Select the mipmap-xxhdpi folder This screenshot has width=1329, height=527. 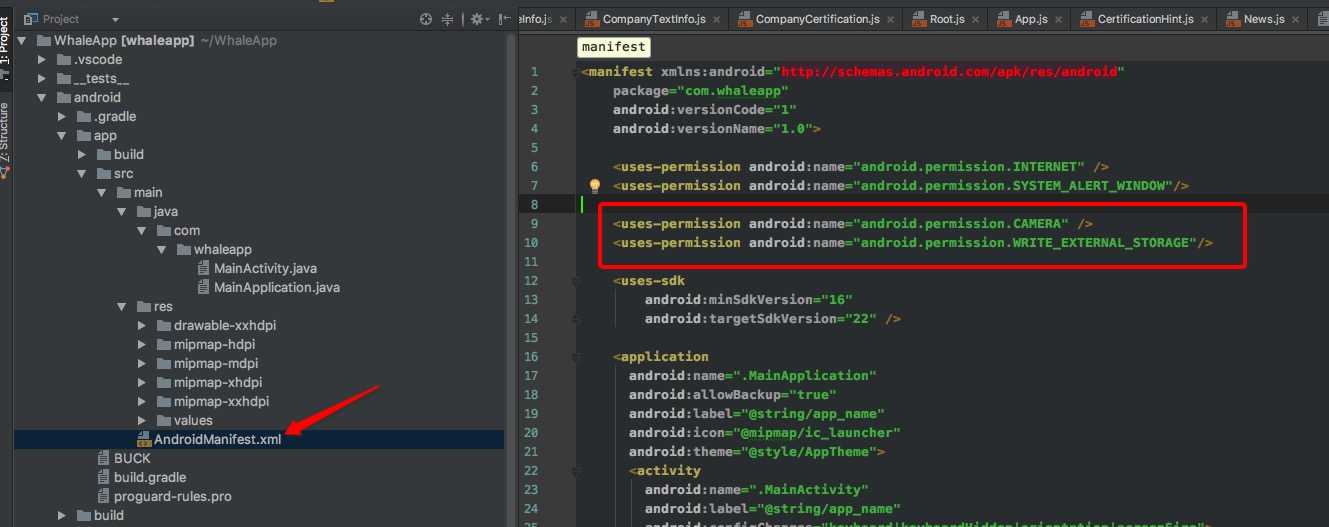tap(221, 402)
